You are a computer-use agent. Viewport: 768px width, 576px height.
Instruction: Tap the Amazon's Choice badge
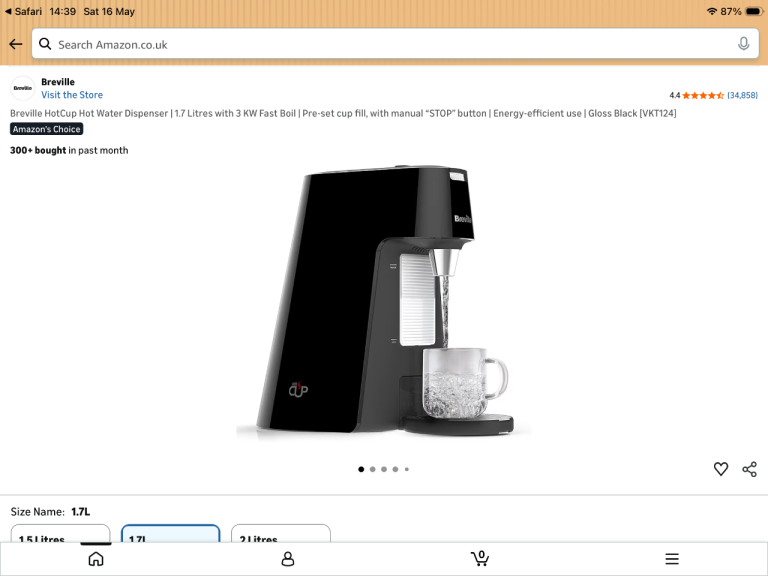click(47, 129)
